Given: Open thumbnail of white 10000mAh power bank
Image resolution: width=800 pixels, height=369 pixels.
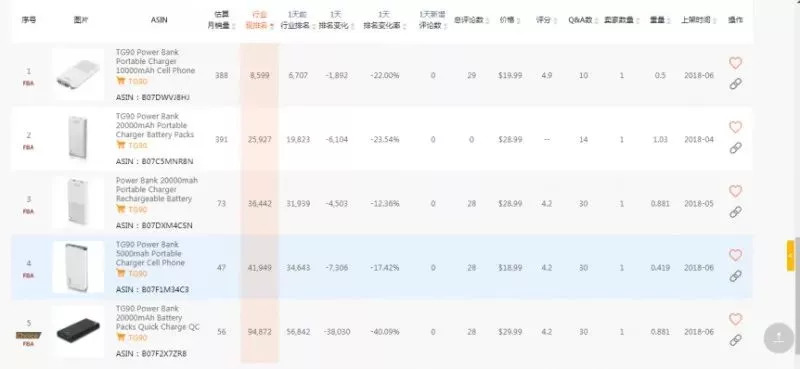Looking at the screenshot, I should pos(78,75).
